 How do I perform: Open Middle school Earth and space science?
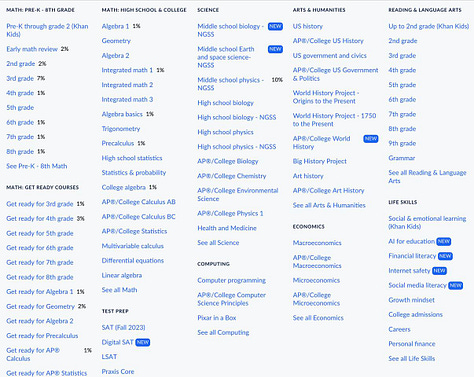click(x=226, y=57)
